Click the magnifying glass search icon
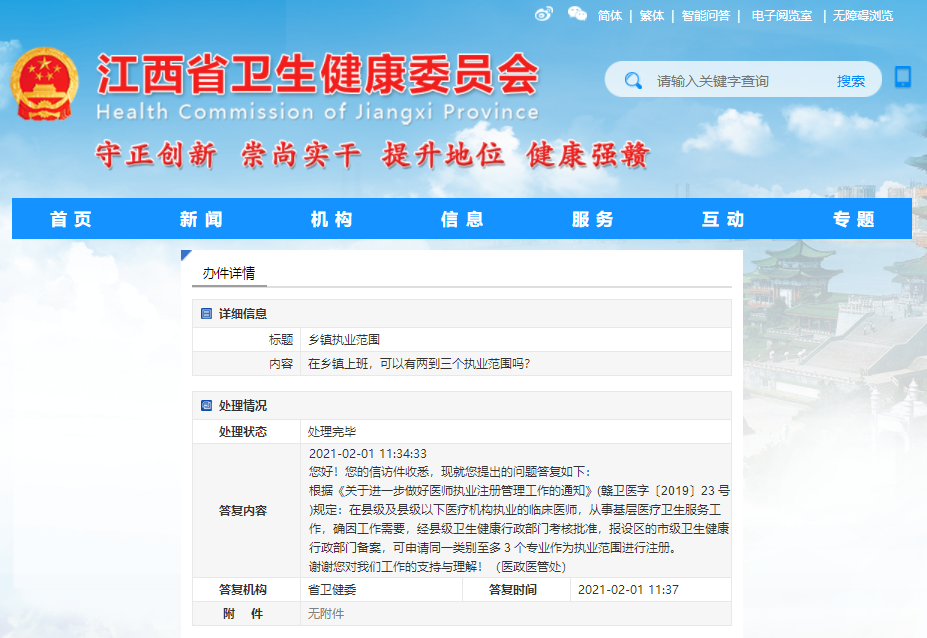Screen dimensions: 927x638 tap(632, 81)
